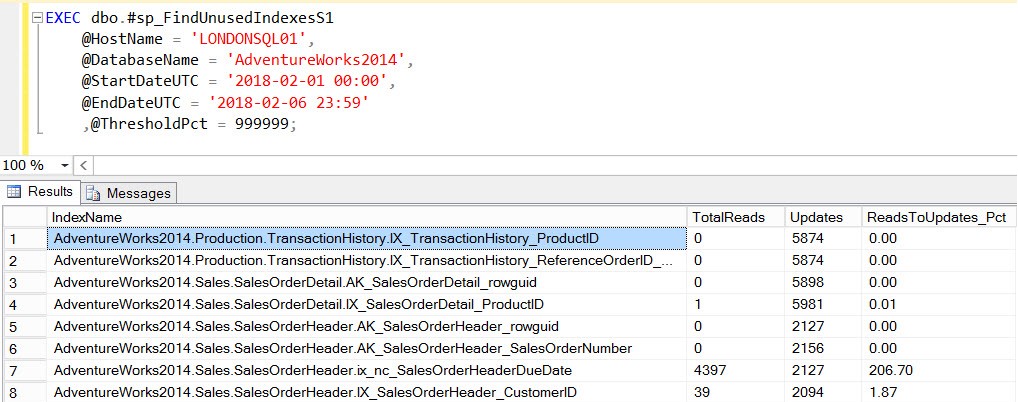Select the IX_SalesOrderHeader_CustomerID index cell
The image size is (1018, 402).
[x=367, y=393]
